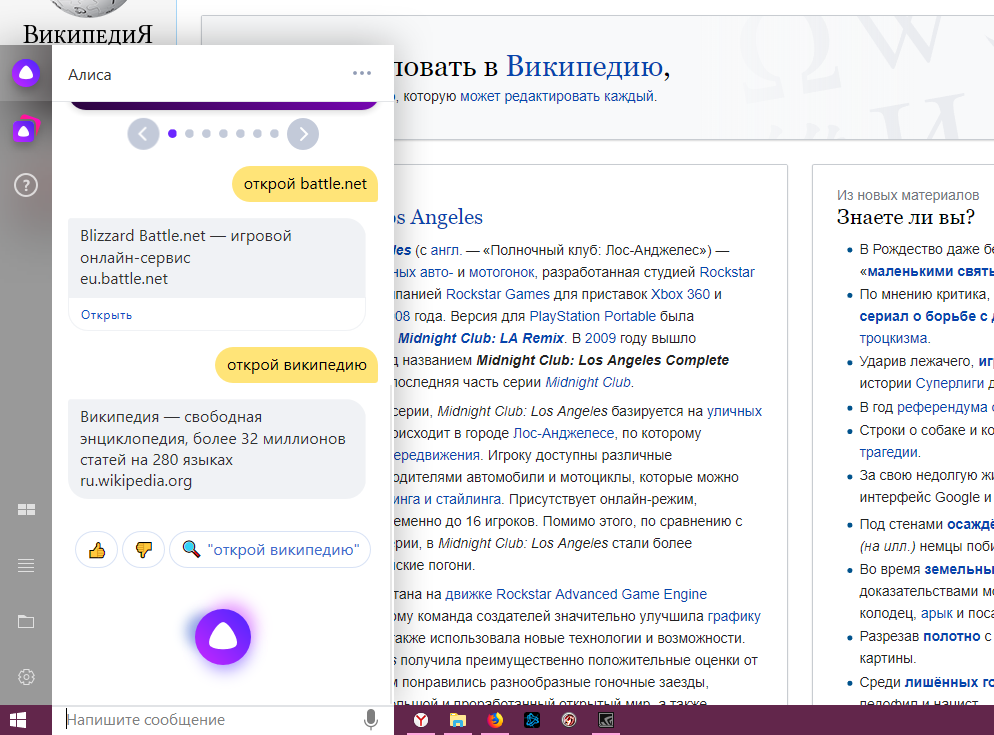The width and height of the screenshot is (994, 735).
Task: Open the "сериал о борьбе с" bold link
Action: click(x=923, y=316)
